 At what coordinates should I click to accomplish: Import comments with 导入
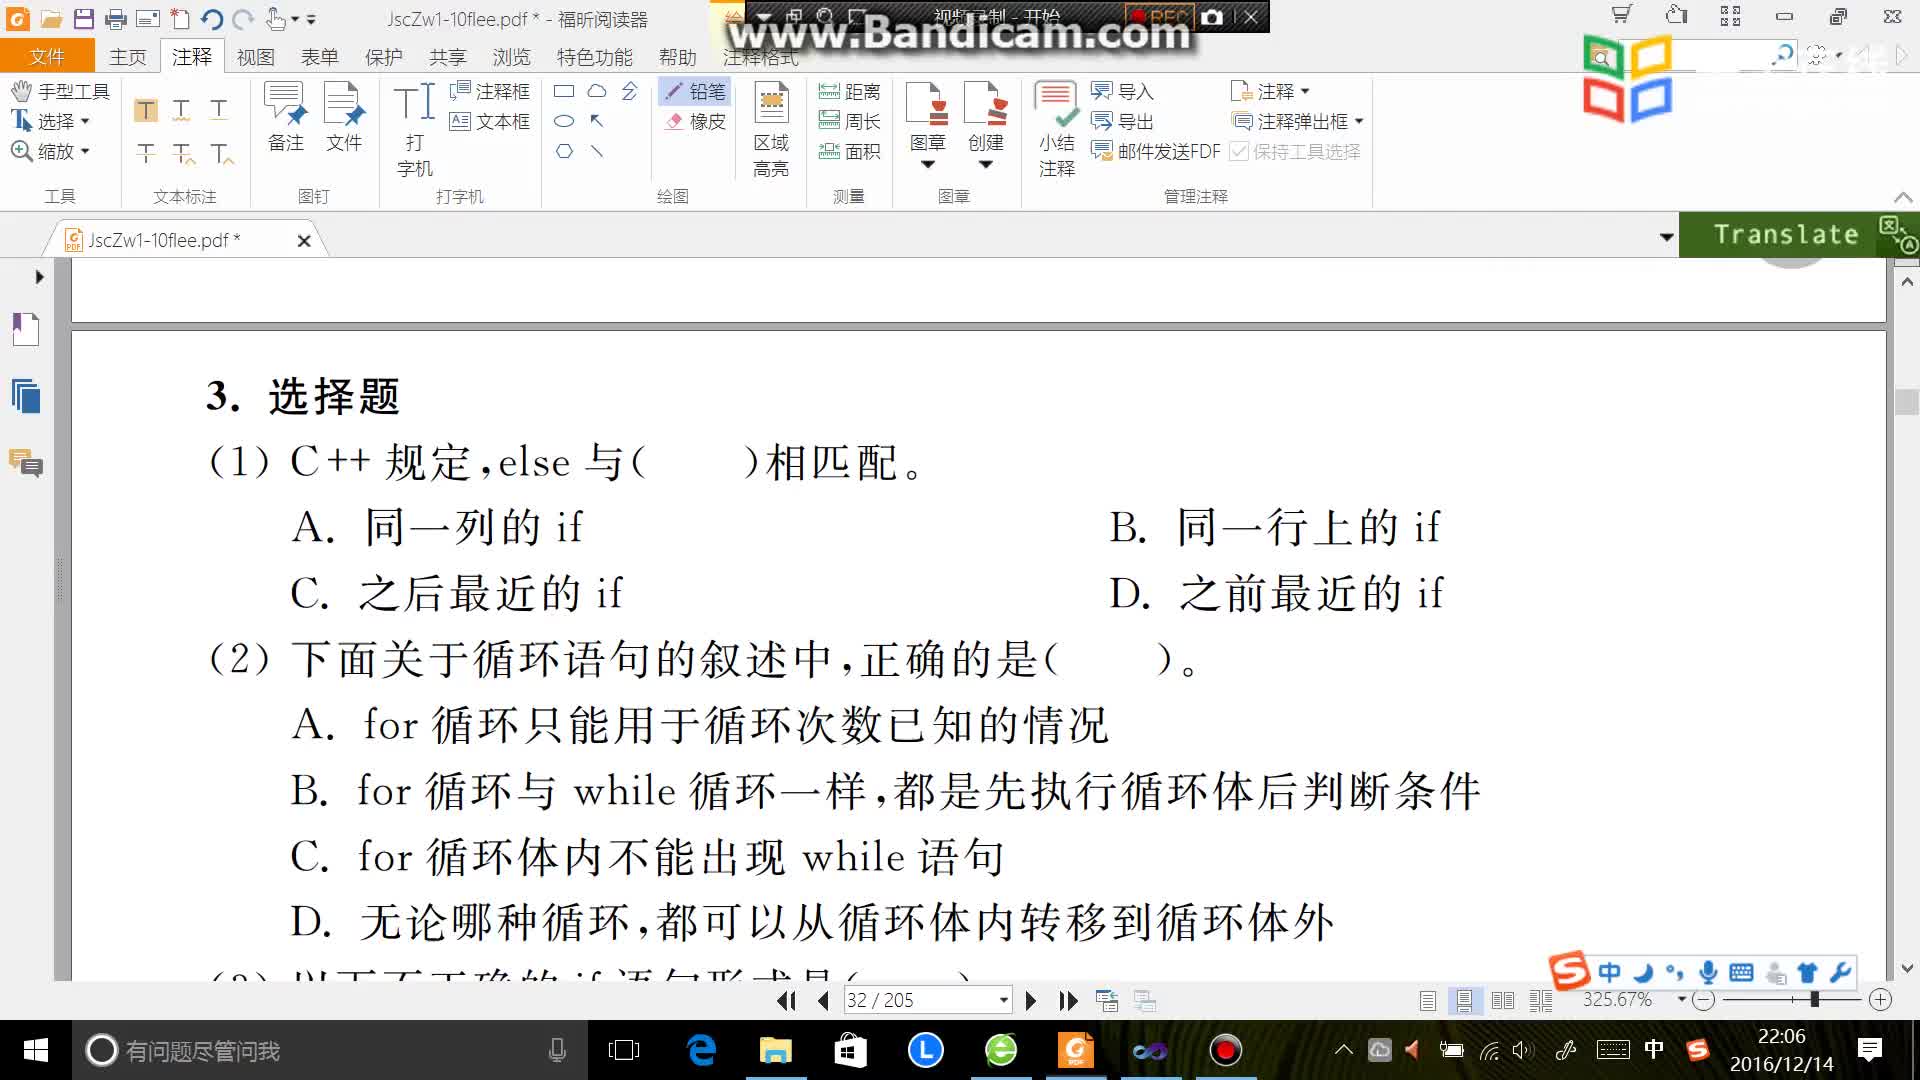tap(1122, 92)
